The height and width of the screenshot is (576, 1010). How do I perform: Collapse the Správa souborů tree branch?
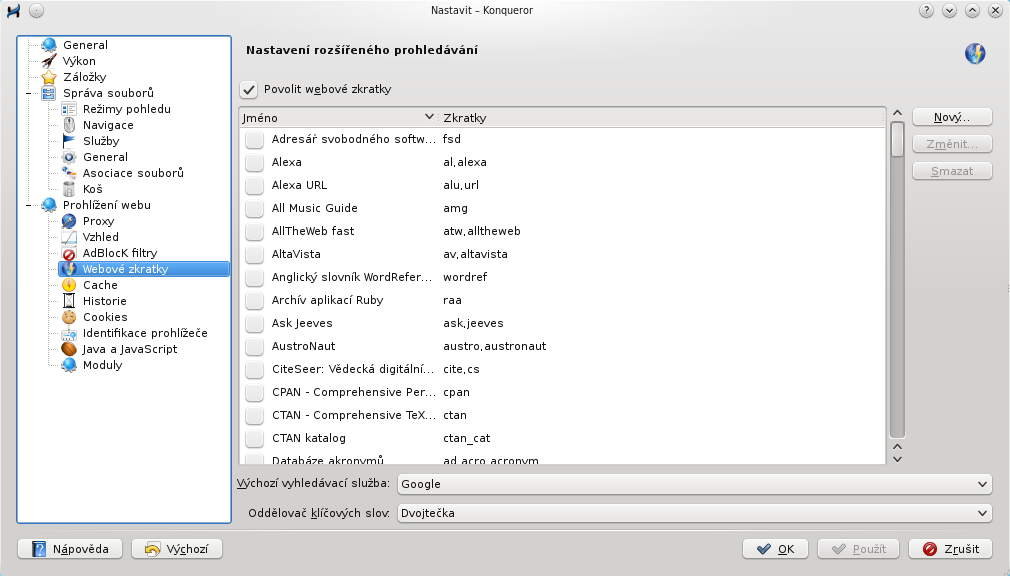(x=28, y=93)
